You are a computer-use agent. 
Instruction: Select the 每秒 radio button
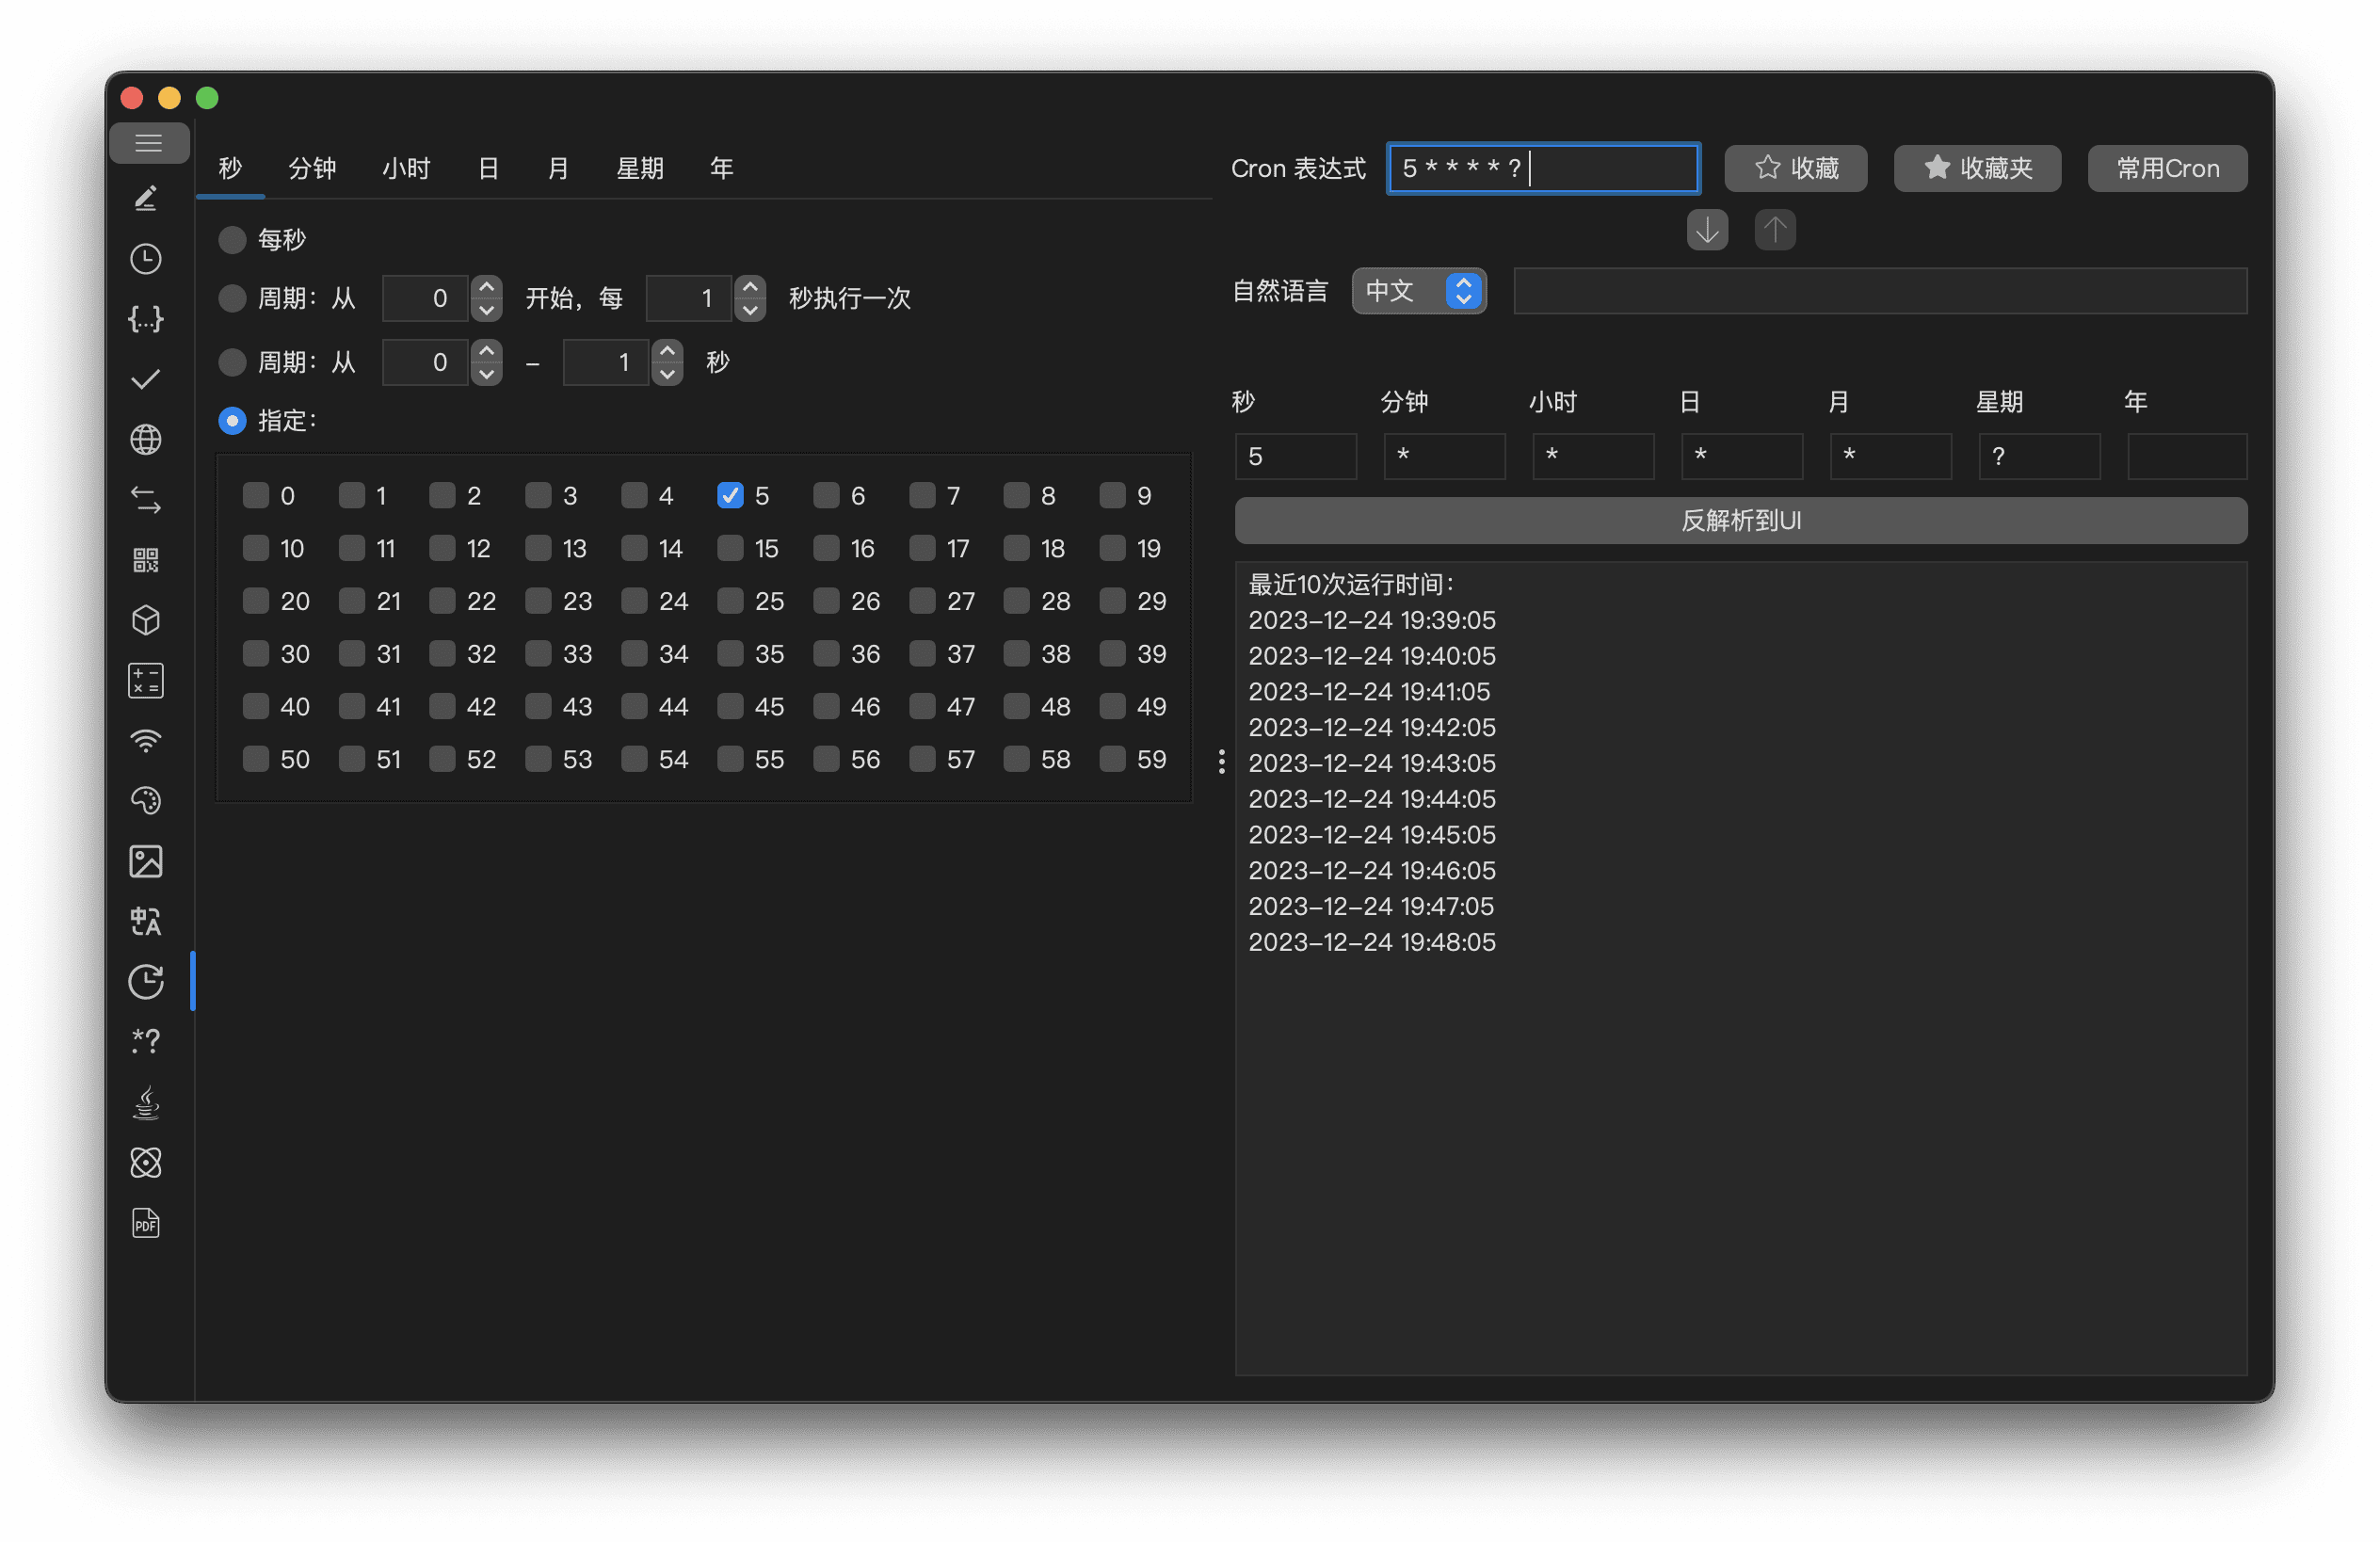click(231, 239)
